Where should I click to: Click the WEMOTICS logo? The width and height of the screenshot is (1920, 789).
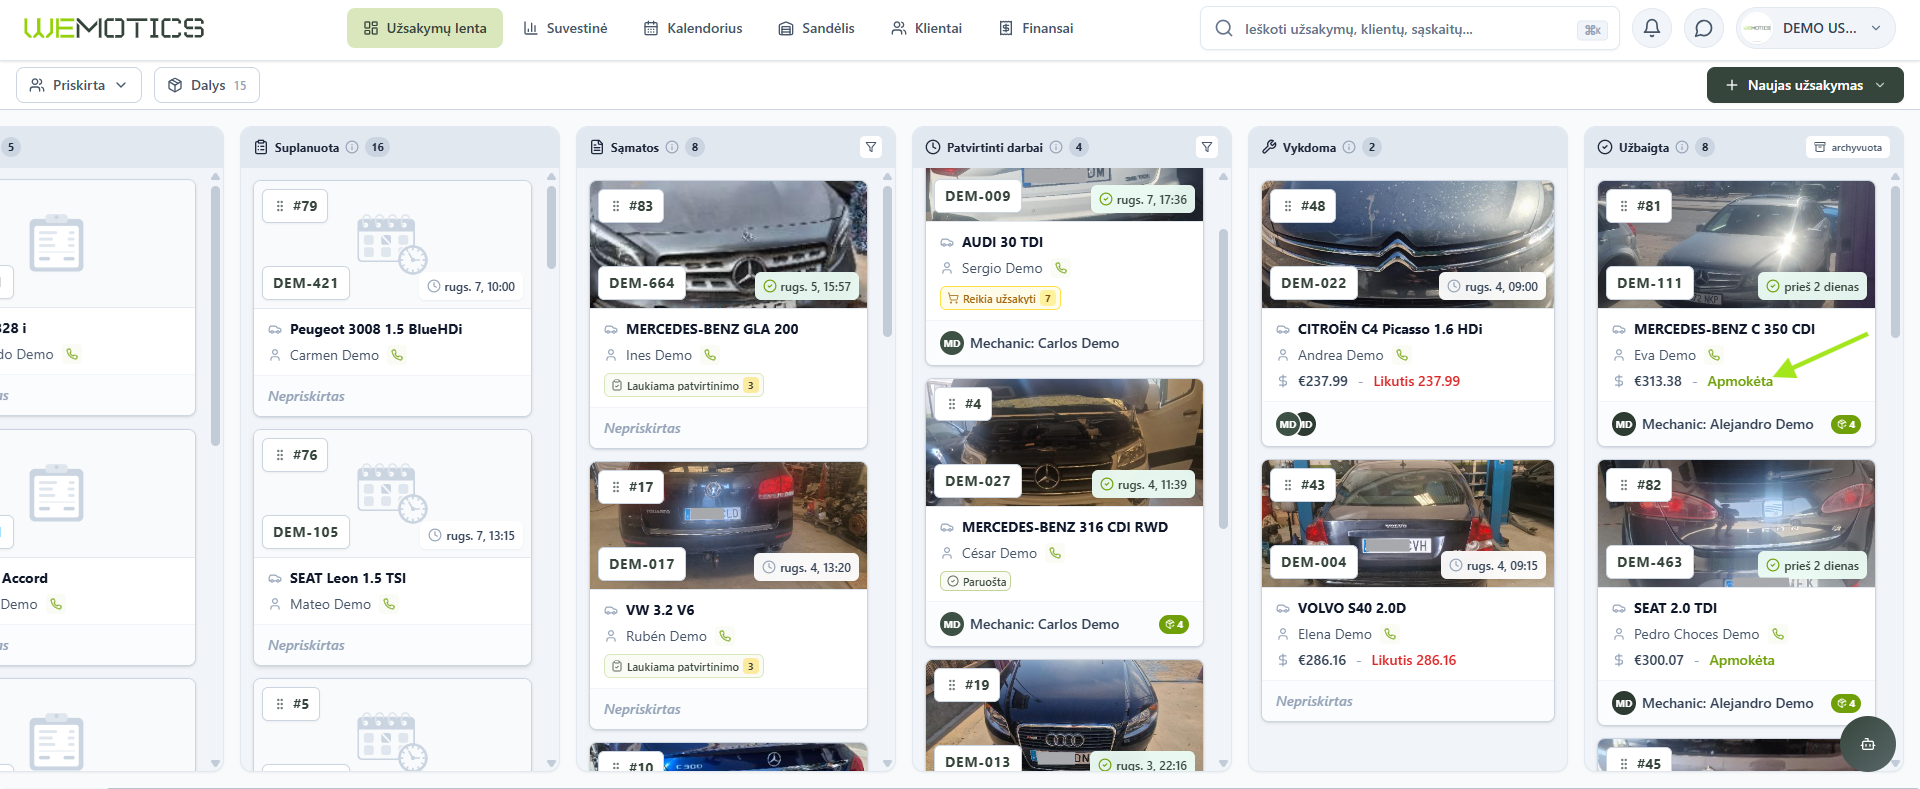[114, 28]
